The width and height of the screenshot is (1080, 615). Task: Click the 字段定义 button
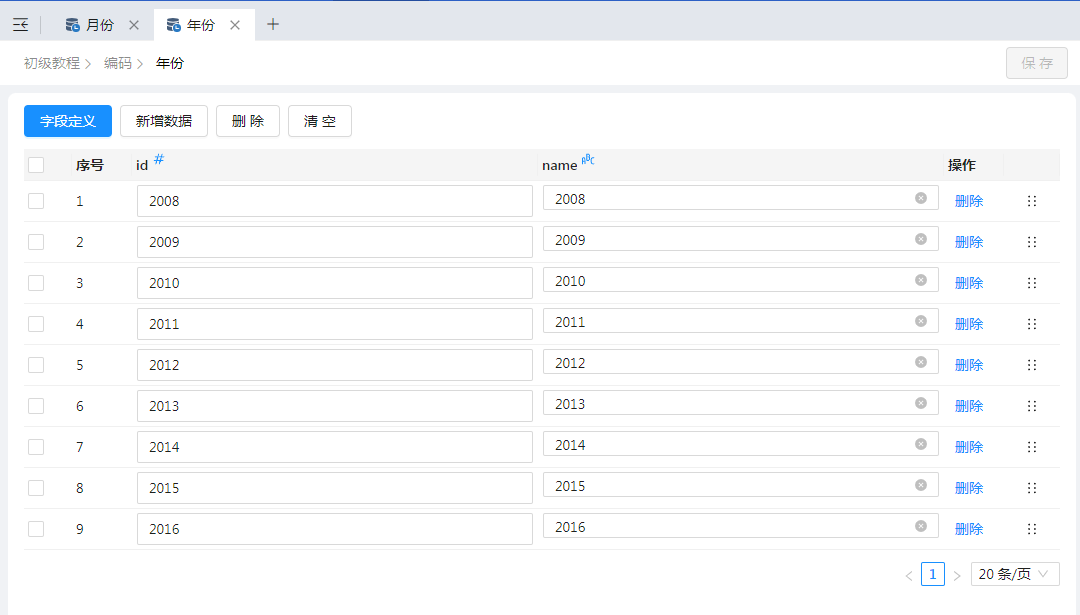tap(68, 121)
